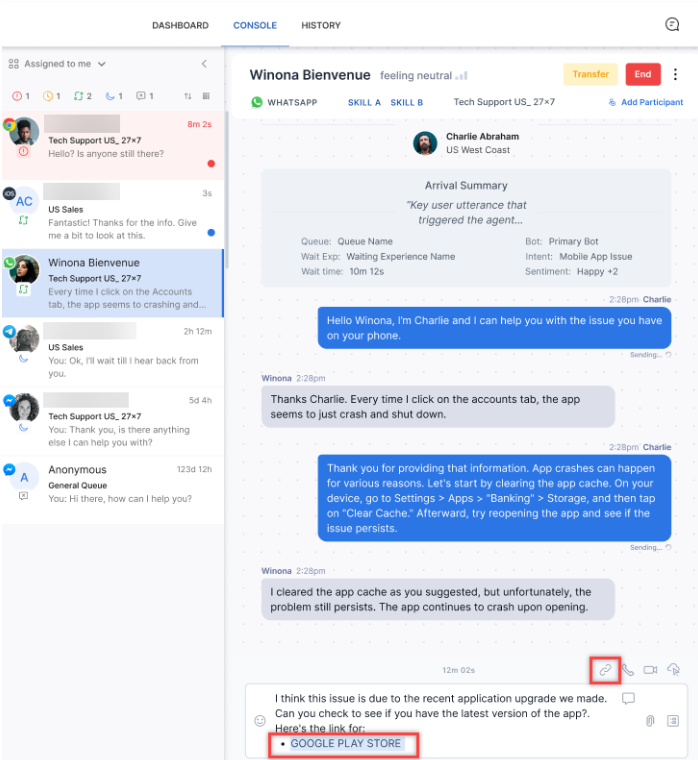Image resolution: width=698 pixels, height=760 pixels.
Task: Filter conversations by active green count
Action: pos(82,96)
